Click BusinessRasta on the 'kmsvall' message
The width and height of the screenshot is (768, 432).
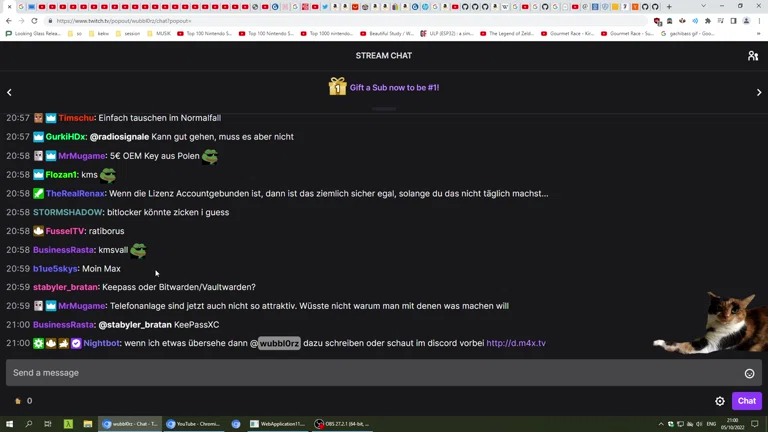63,250
